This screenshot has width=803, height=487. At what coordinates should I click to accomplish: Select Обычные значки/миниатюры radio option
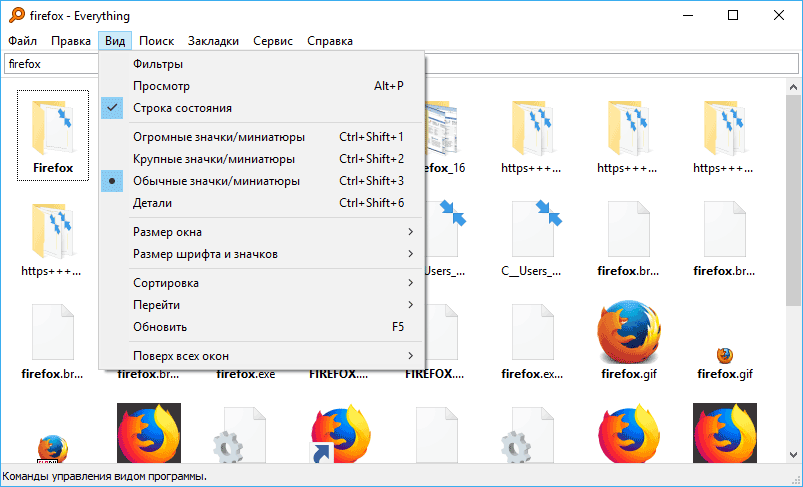pos(216,181)
